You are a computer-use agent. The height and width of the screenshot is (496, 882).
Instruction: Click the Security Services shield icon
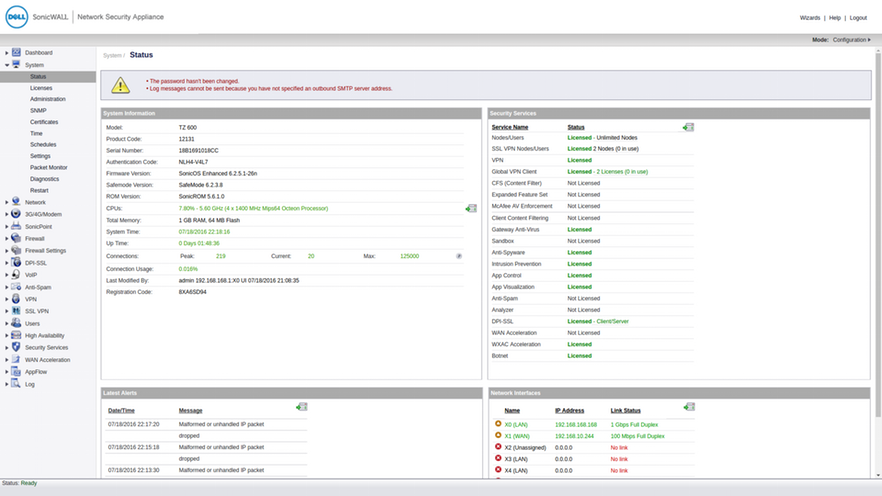[x=16, y=348]
